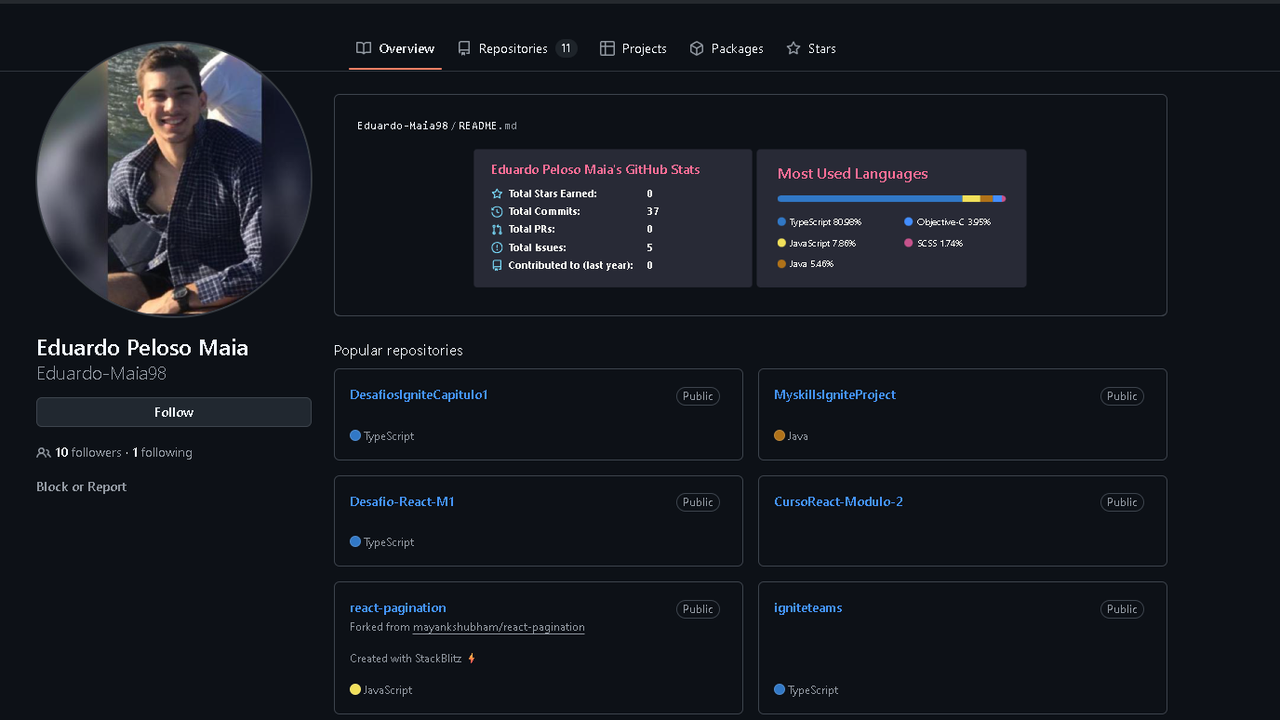Screen dimensions: 1280x720
Task: Click the GitHub Stats card
Action: [x=613, y=218]
